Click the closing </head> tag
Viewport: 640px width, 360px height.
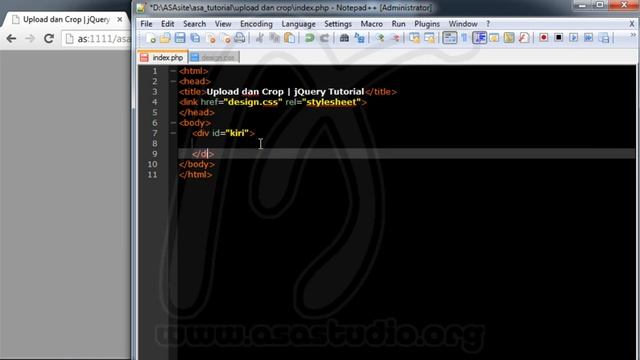pyautogui.click(x=196, y=112)
